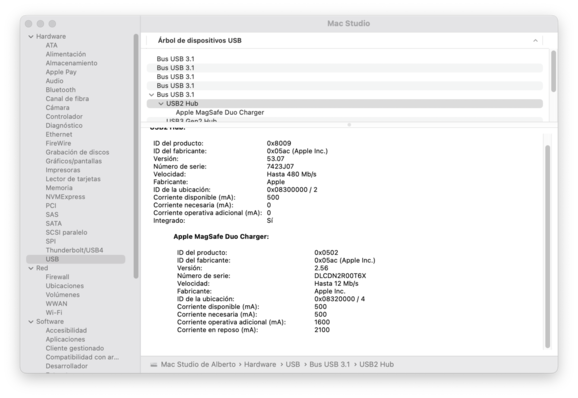
Task: Open the Firewall network item
Action: coord(58,277)
